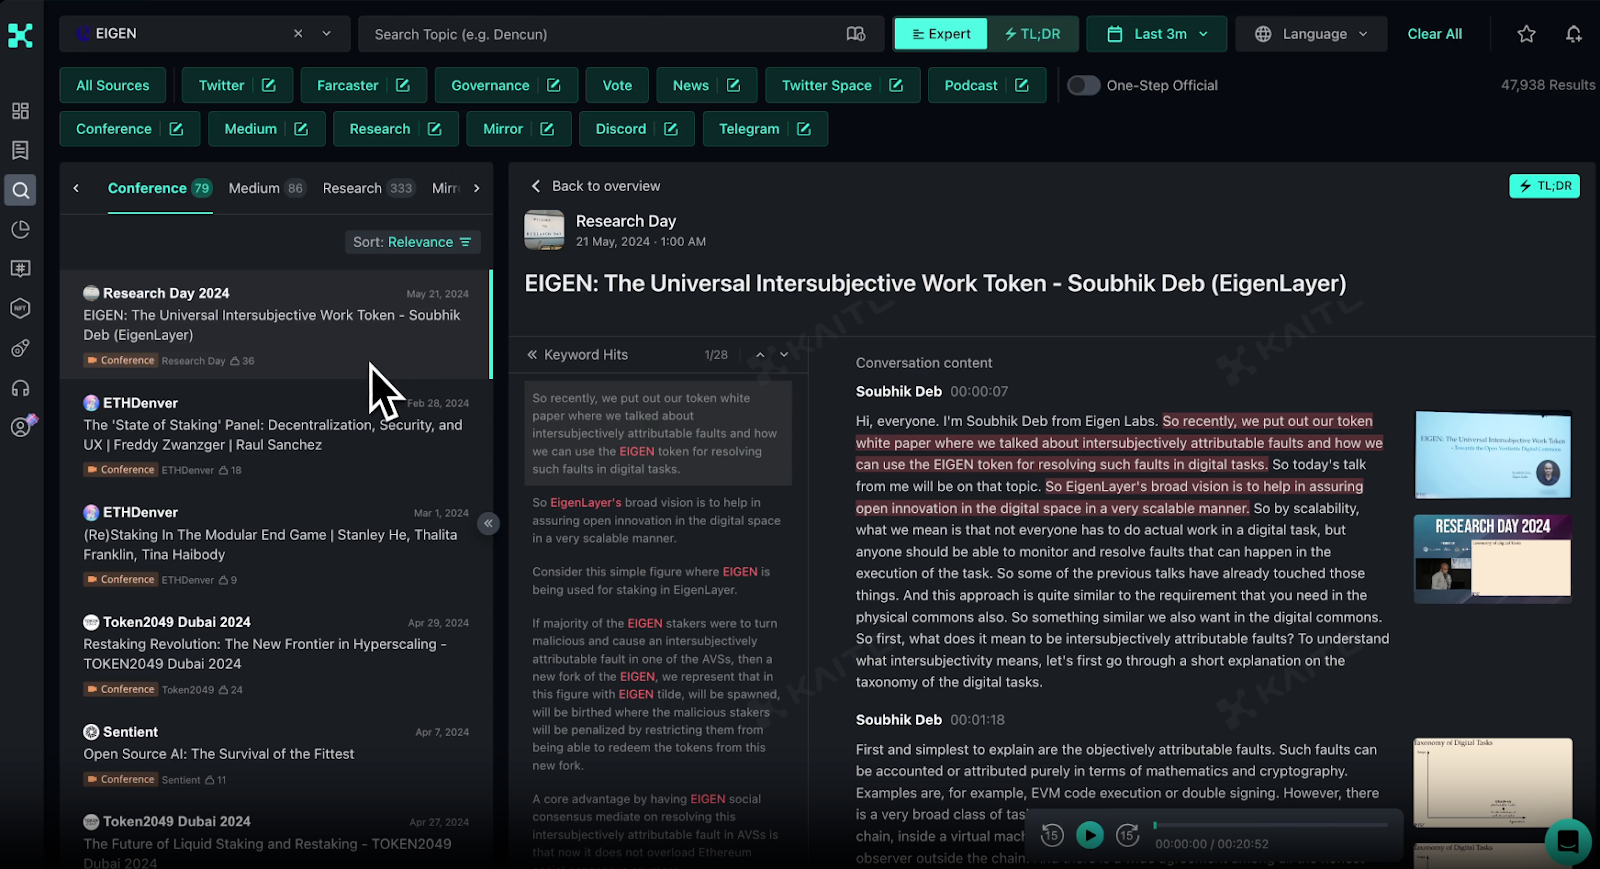
Task: Switch to the Conference 79 tab
Action: [x=159, y=188]
